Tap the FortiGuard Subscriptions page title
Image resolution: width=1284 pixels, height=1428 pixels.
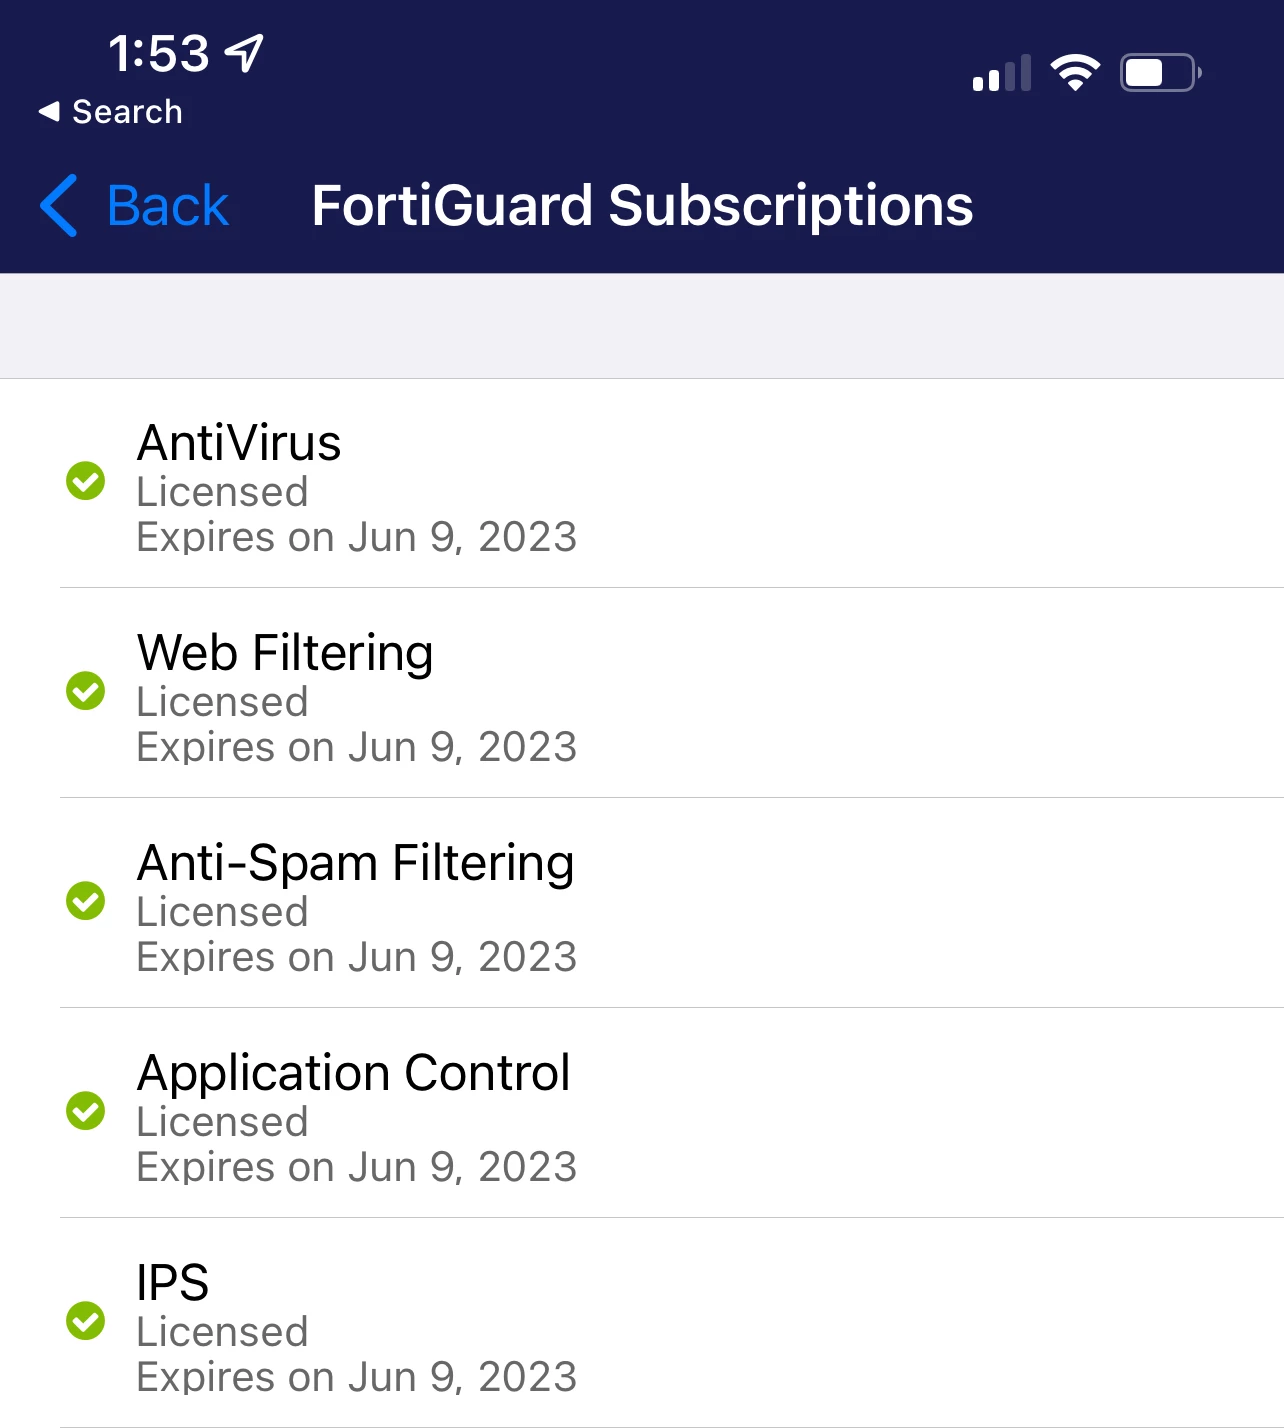click(642, 206)
